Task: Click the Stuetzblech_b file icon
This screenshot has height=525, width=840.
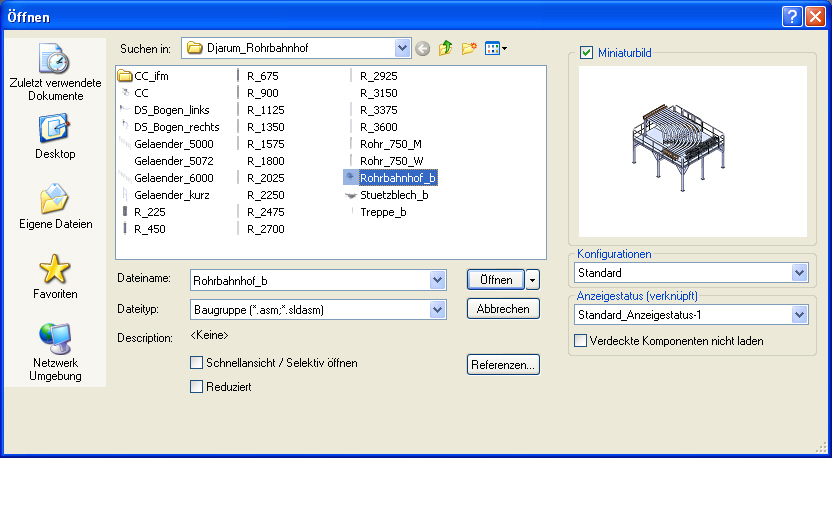Action: (x=351, y=195)
